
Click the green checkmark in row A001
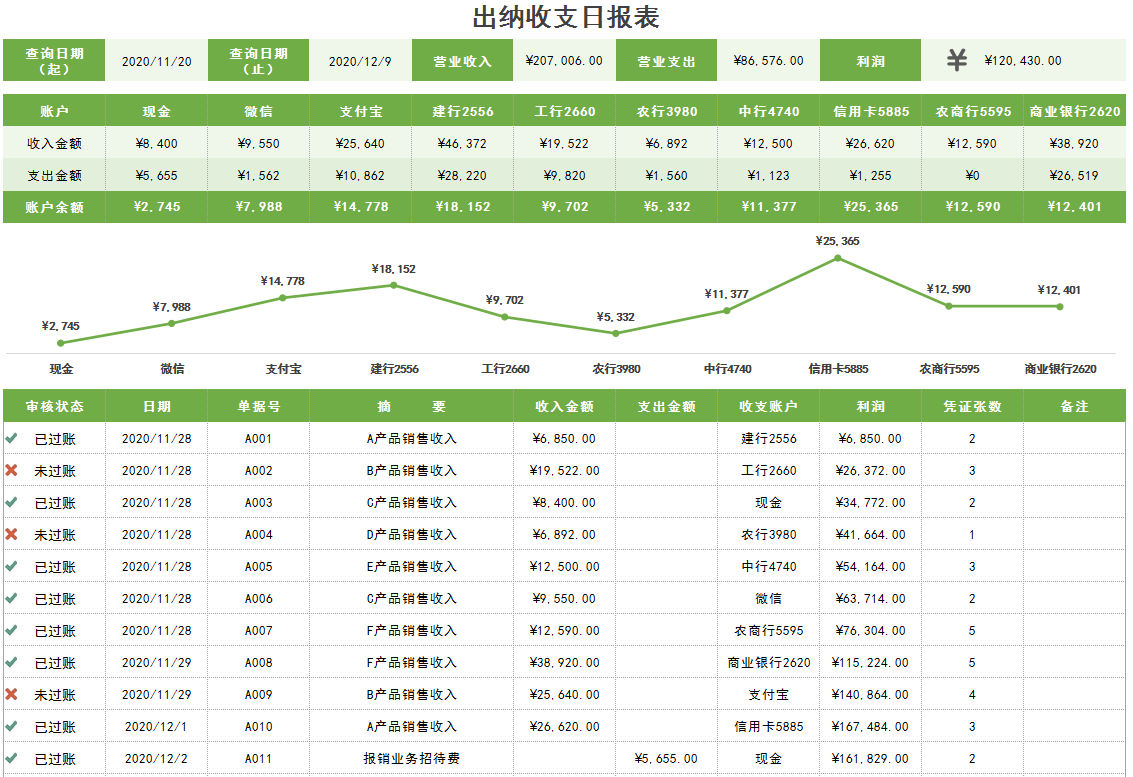point(11,438)
